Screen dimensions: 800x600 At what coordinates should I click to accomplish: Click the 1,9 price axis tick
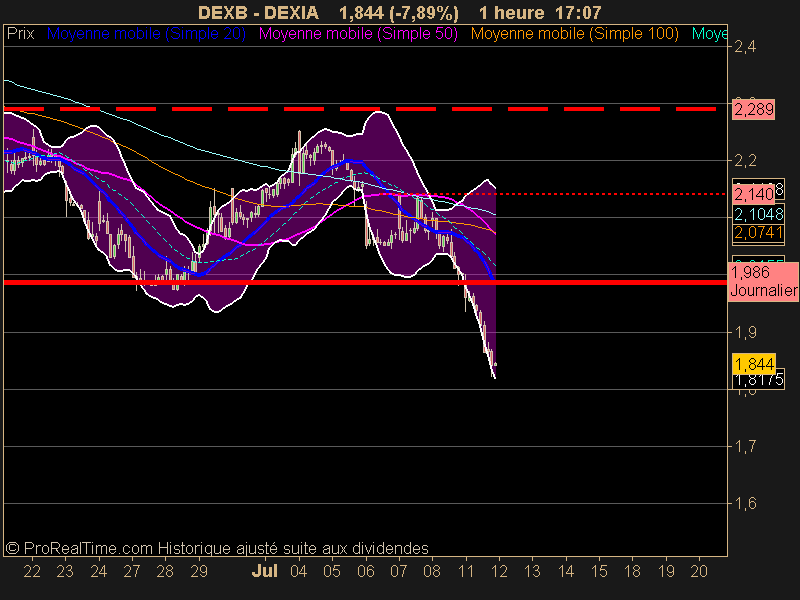click(745, 333)
